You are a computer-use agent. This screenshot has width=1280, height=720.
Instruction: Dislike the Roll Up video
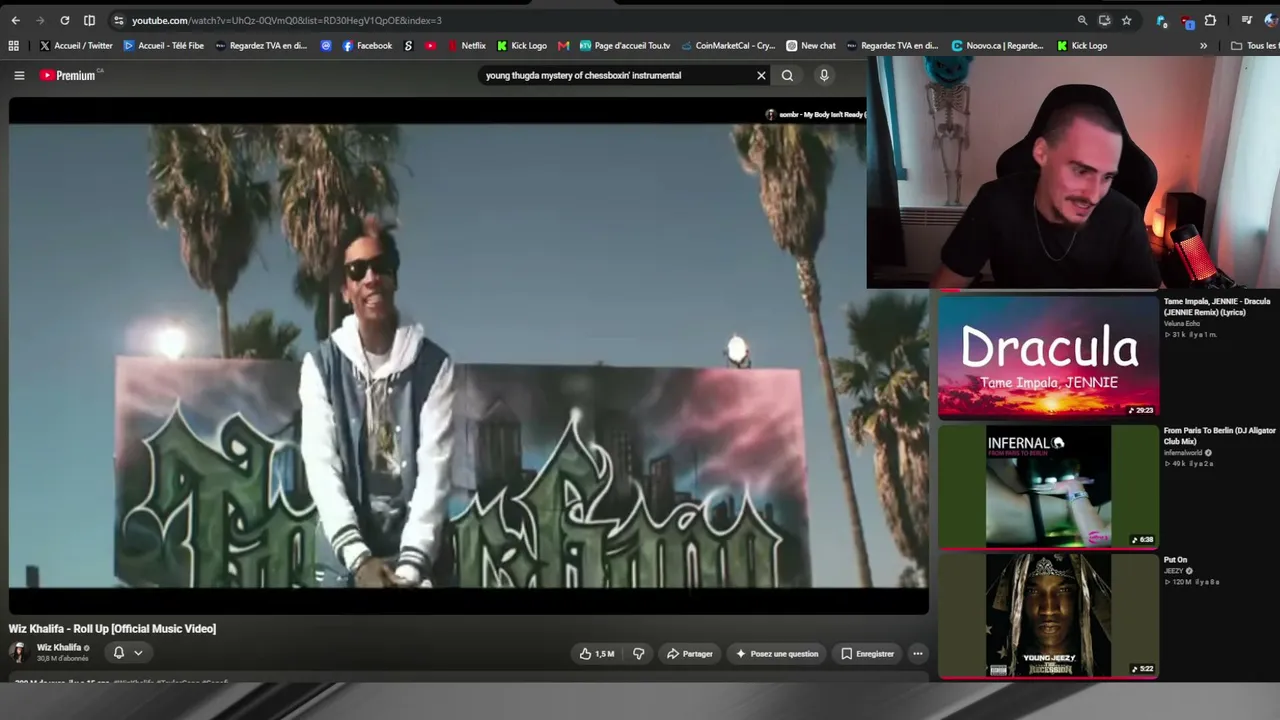click(638, 654)
